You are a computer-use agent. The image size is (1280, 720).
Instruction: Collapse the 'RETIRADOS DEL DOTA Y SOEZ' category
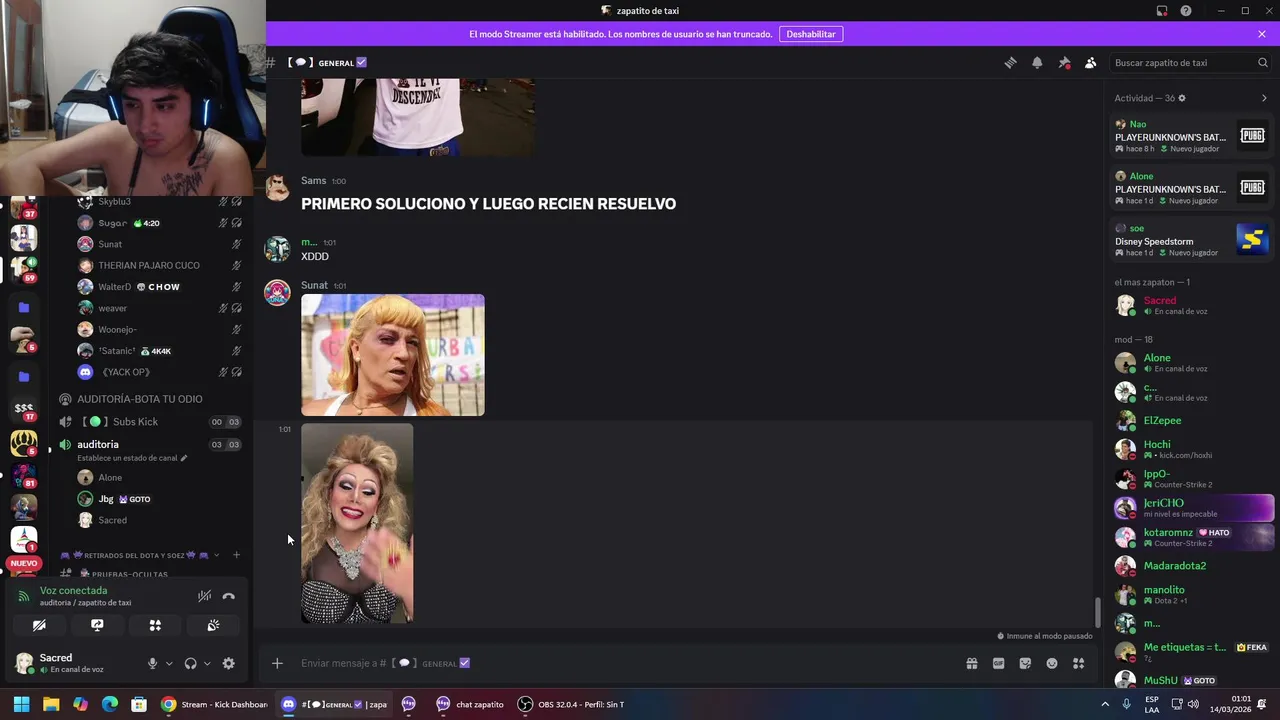[x=140, y=555]
